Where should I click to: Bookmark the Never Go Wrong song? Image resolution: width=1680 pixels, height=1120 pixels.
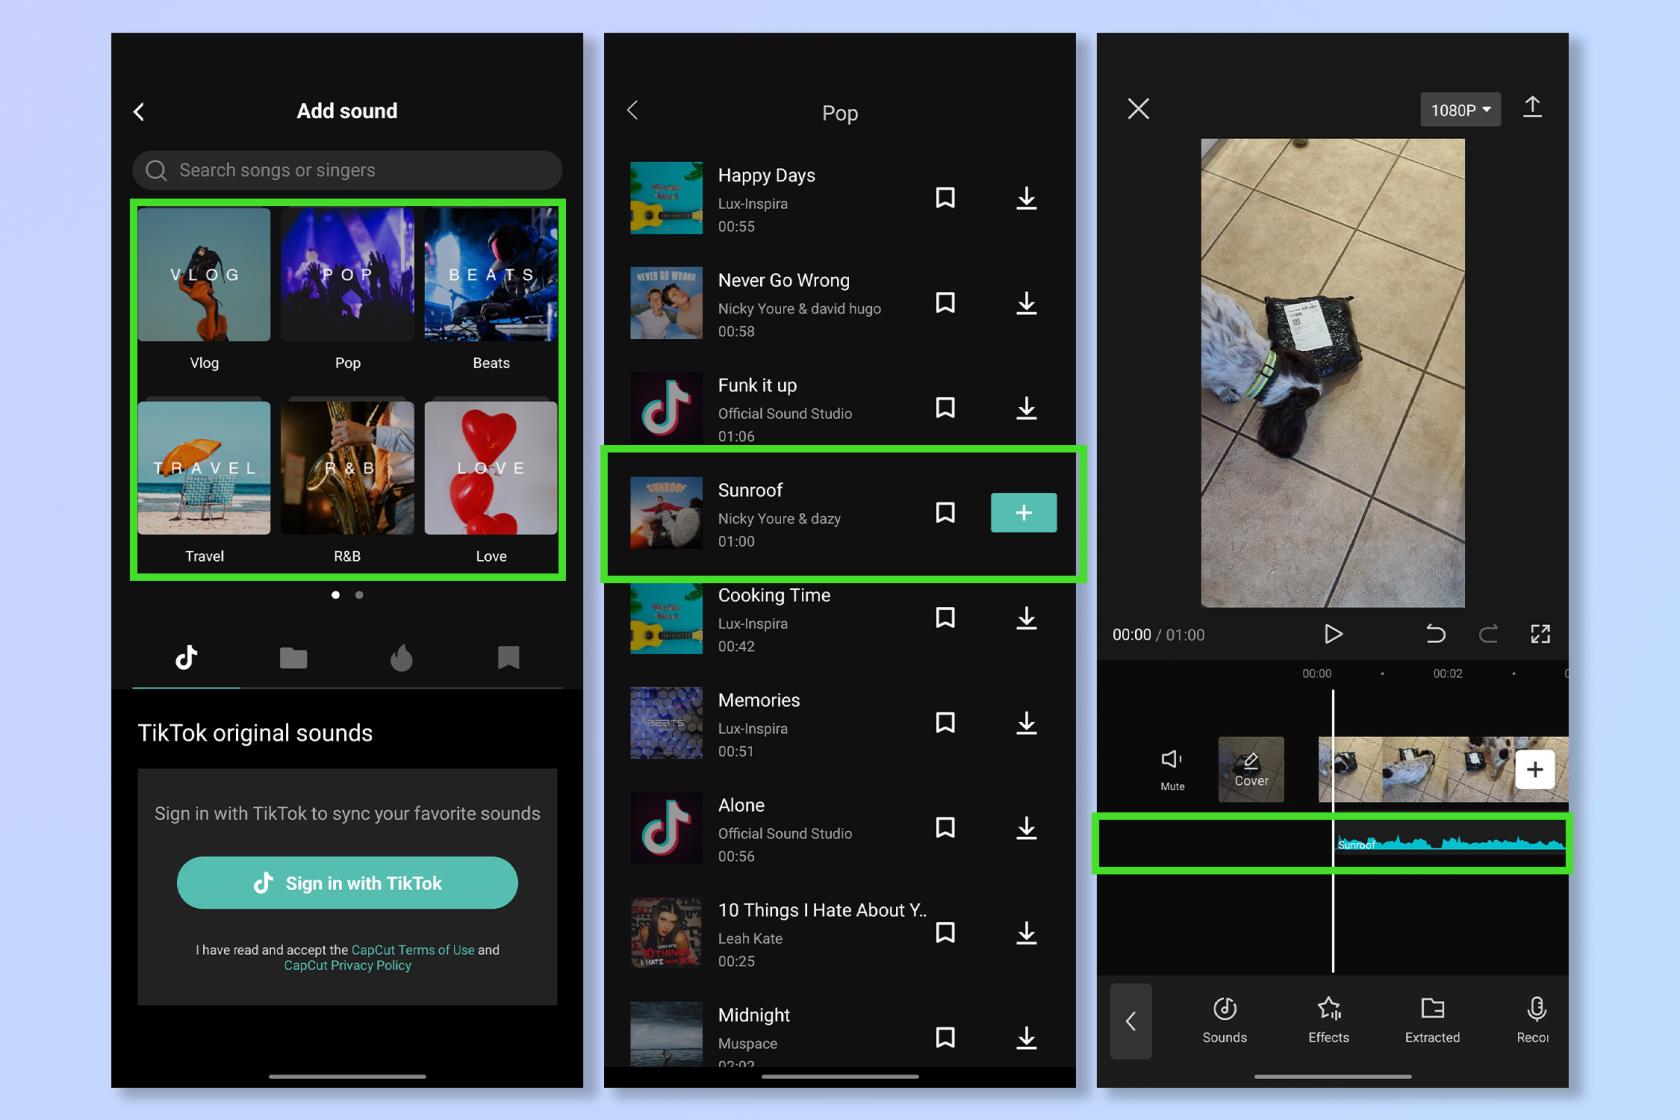coord(945,303)
